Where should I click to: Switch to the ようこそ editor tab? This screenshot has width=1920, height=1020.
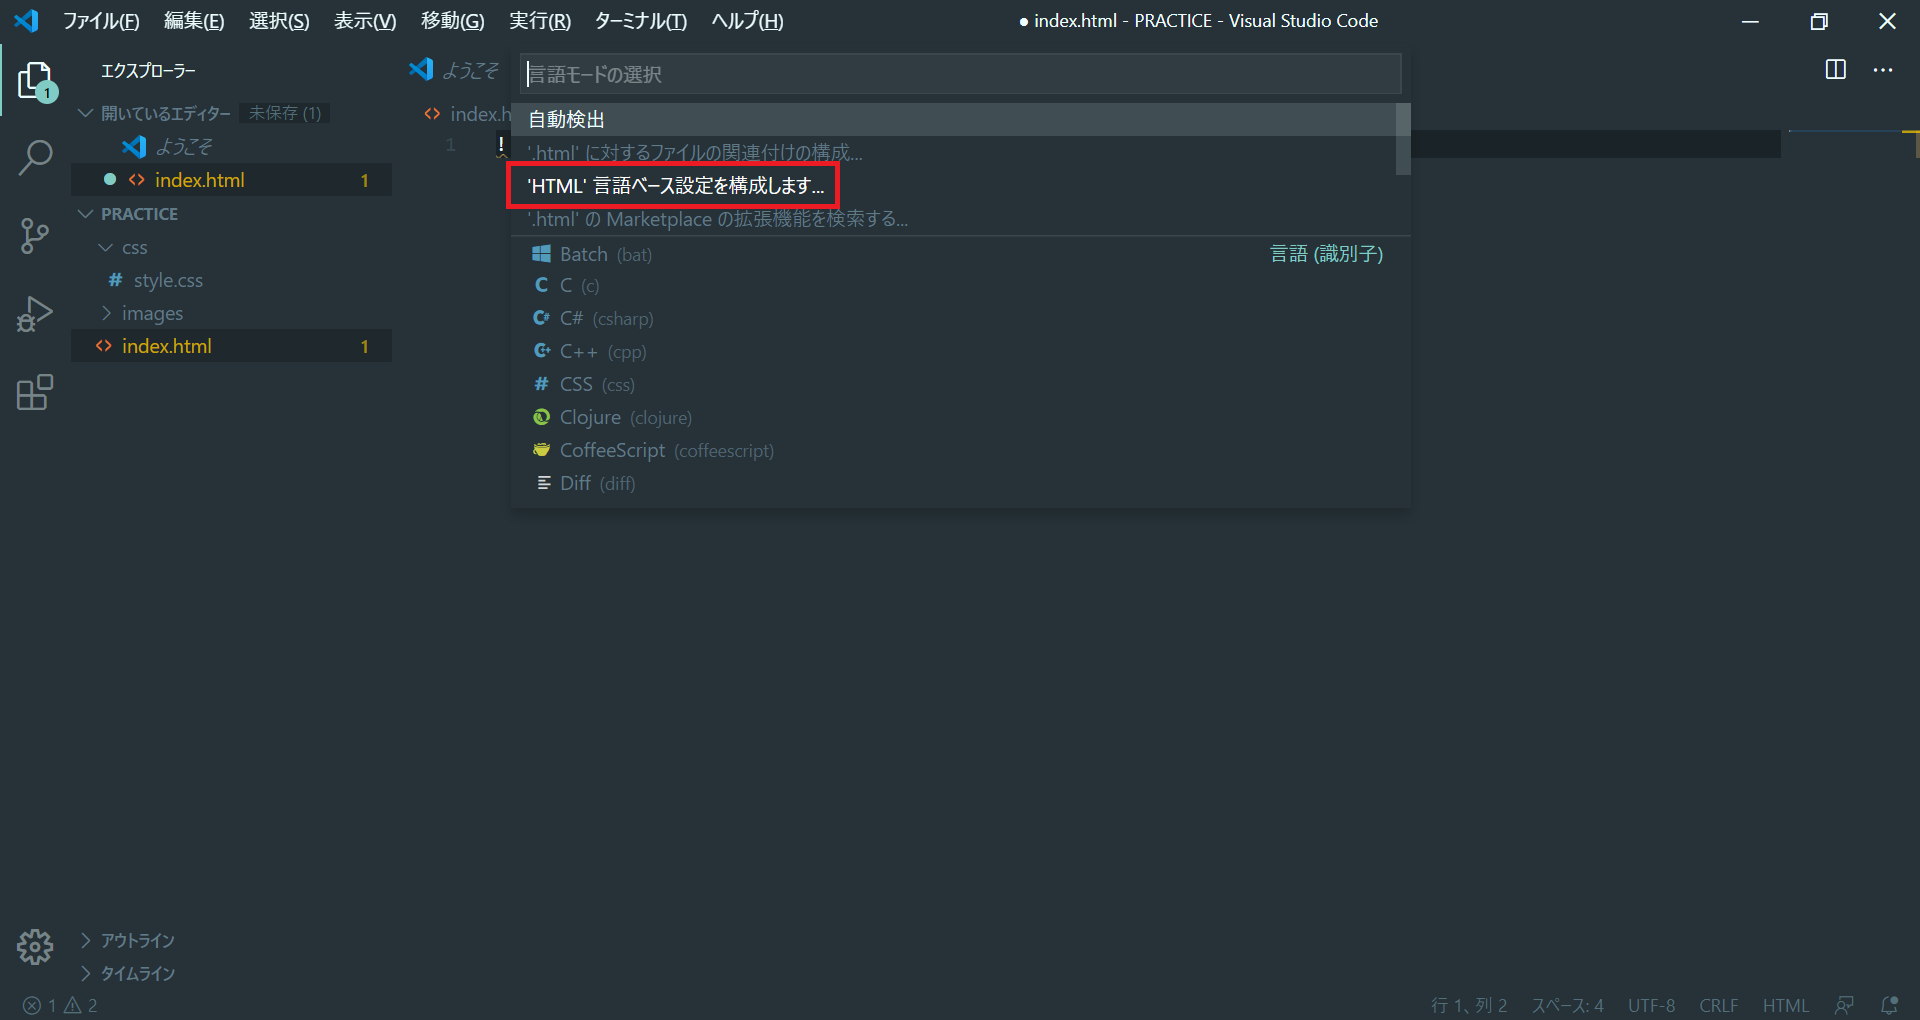(x=455, y=70)
